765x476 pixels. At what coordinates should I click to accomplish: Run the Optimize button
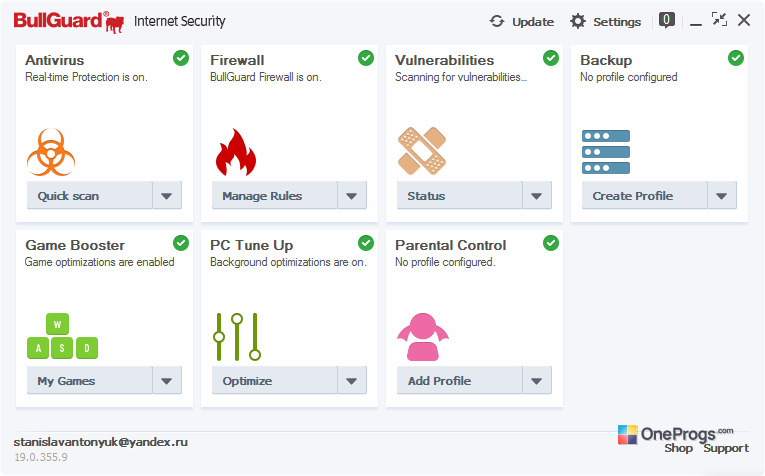(x=275, y=380)
